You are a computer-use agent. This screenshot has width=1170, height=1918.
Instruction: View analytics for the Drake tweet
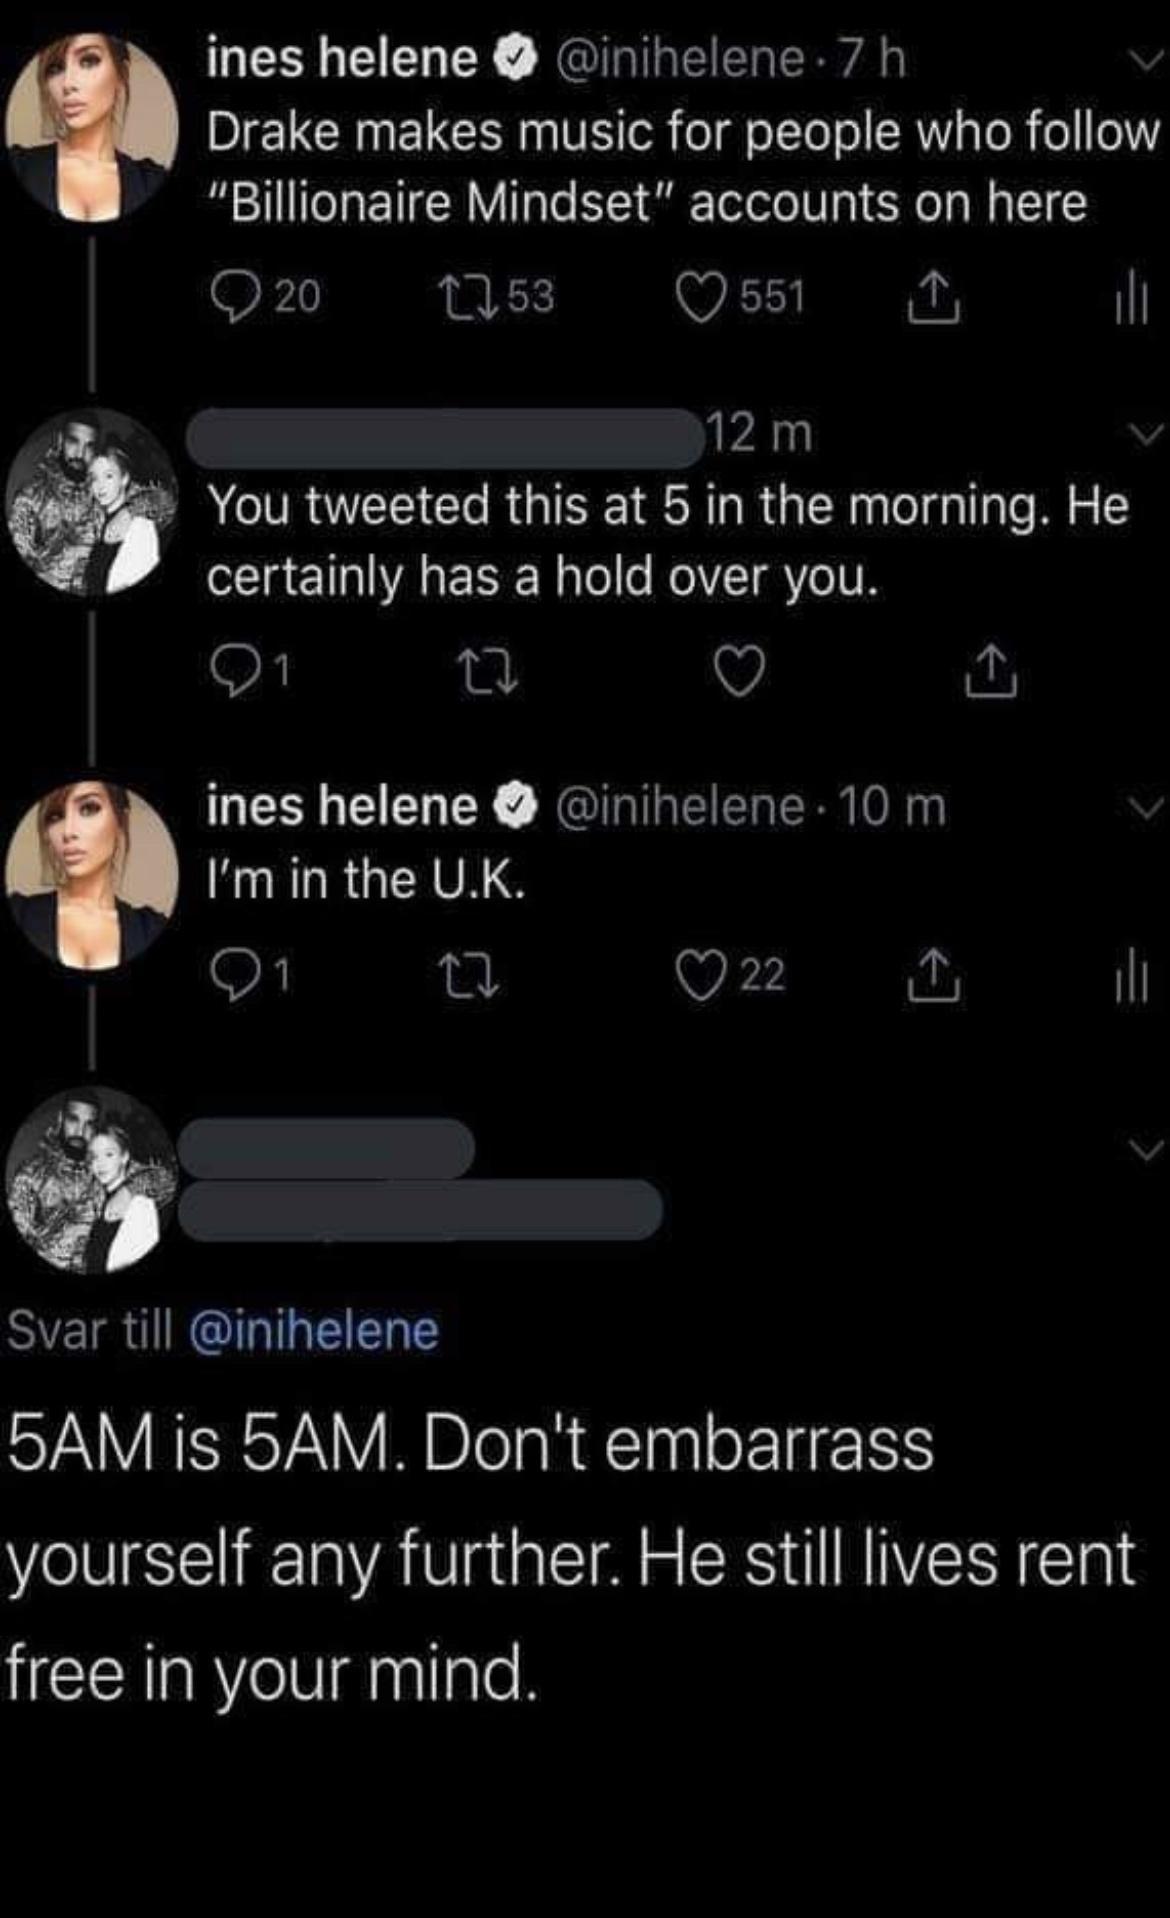tap(1130, 295)
